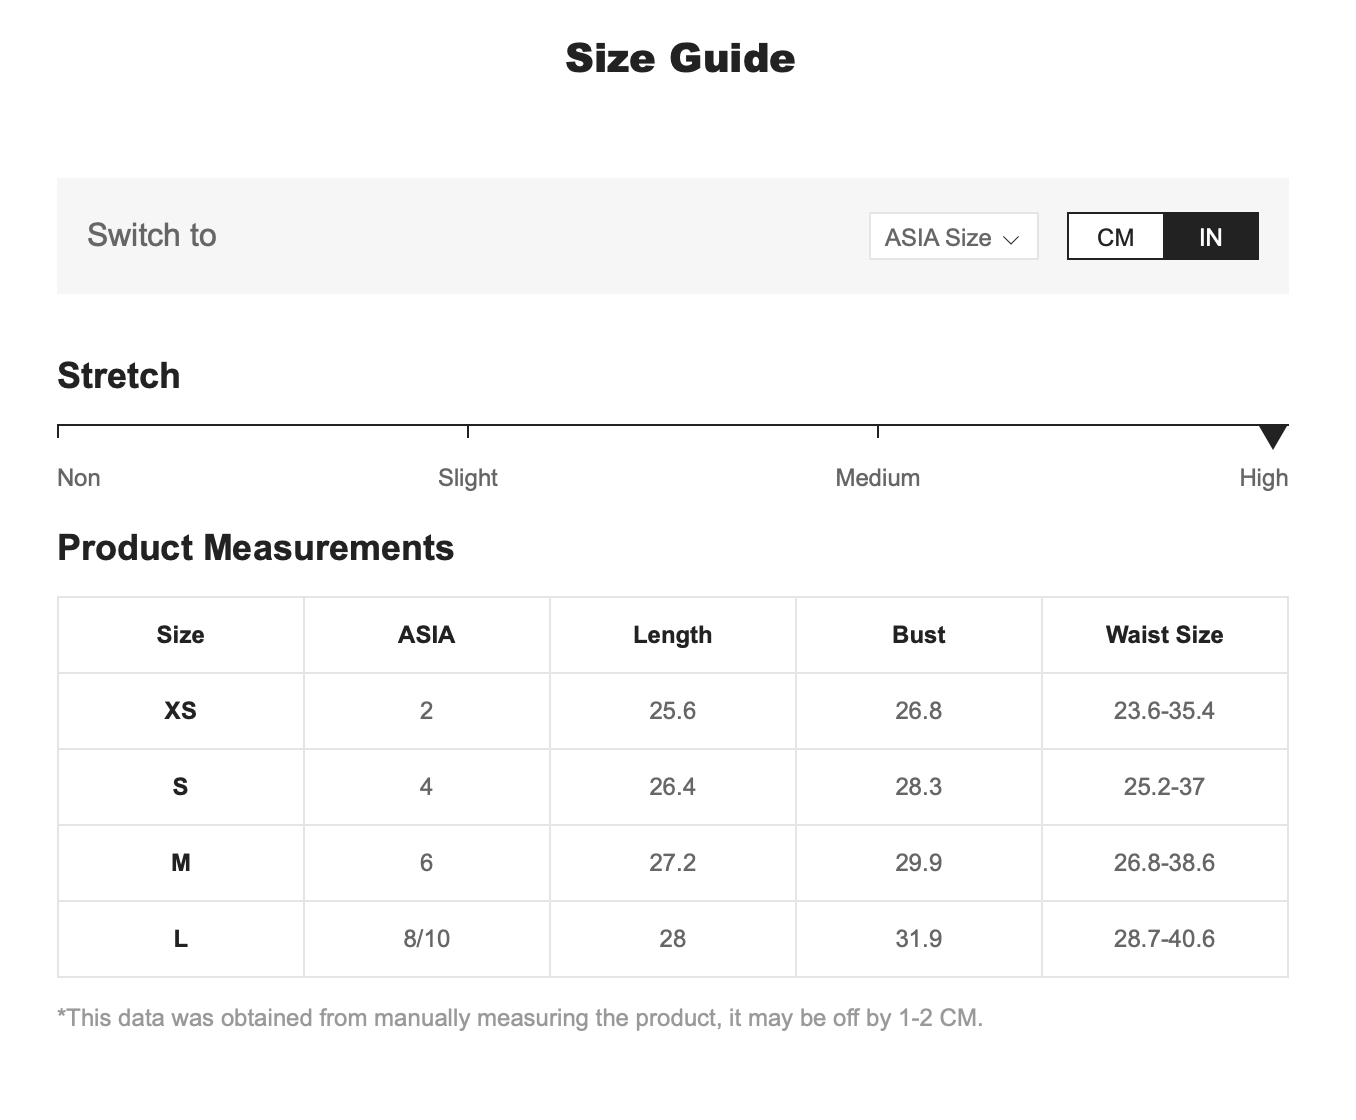
Task: Click the black triangle stretch marker
Action: click(x=1273, y=436)
